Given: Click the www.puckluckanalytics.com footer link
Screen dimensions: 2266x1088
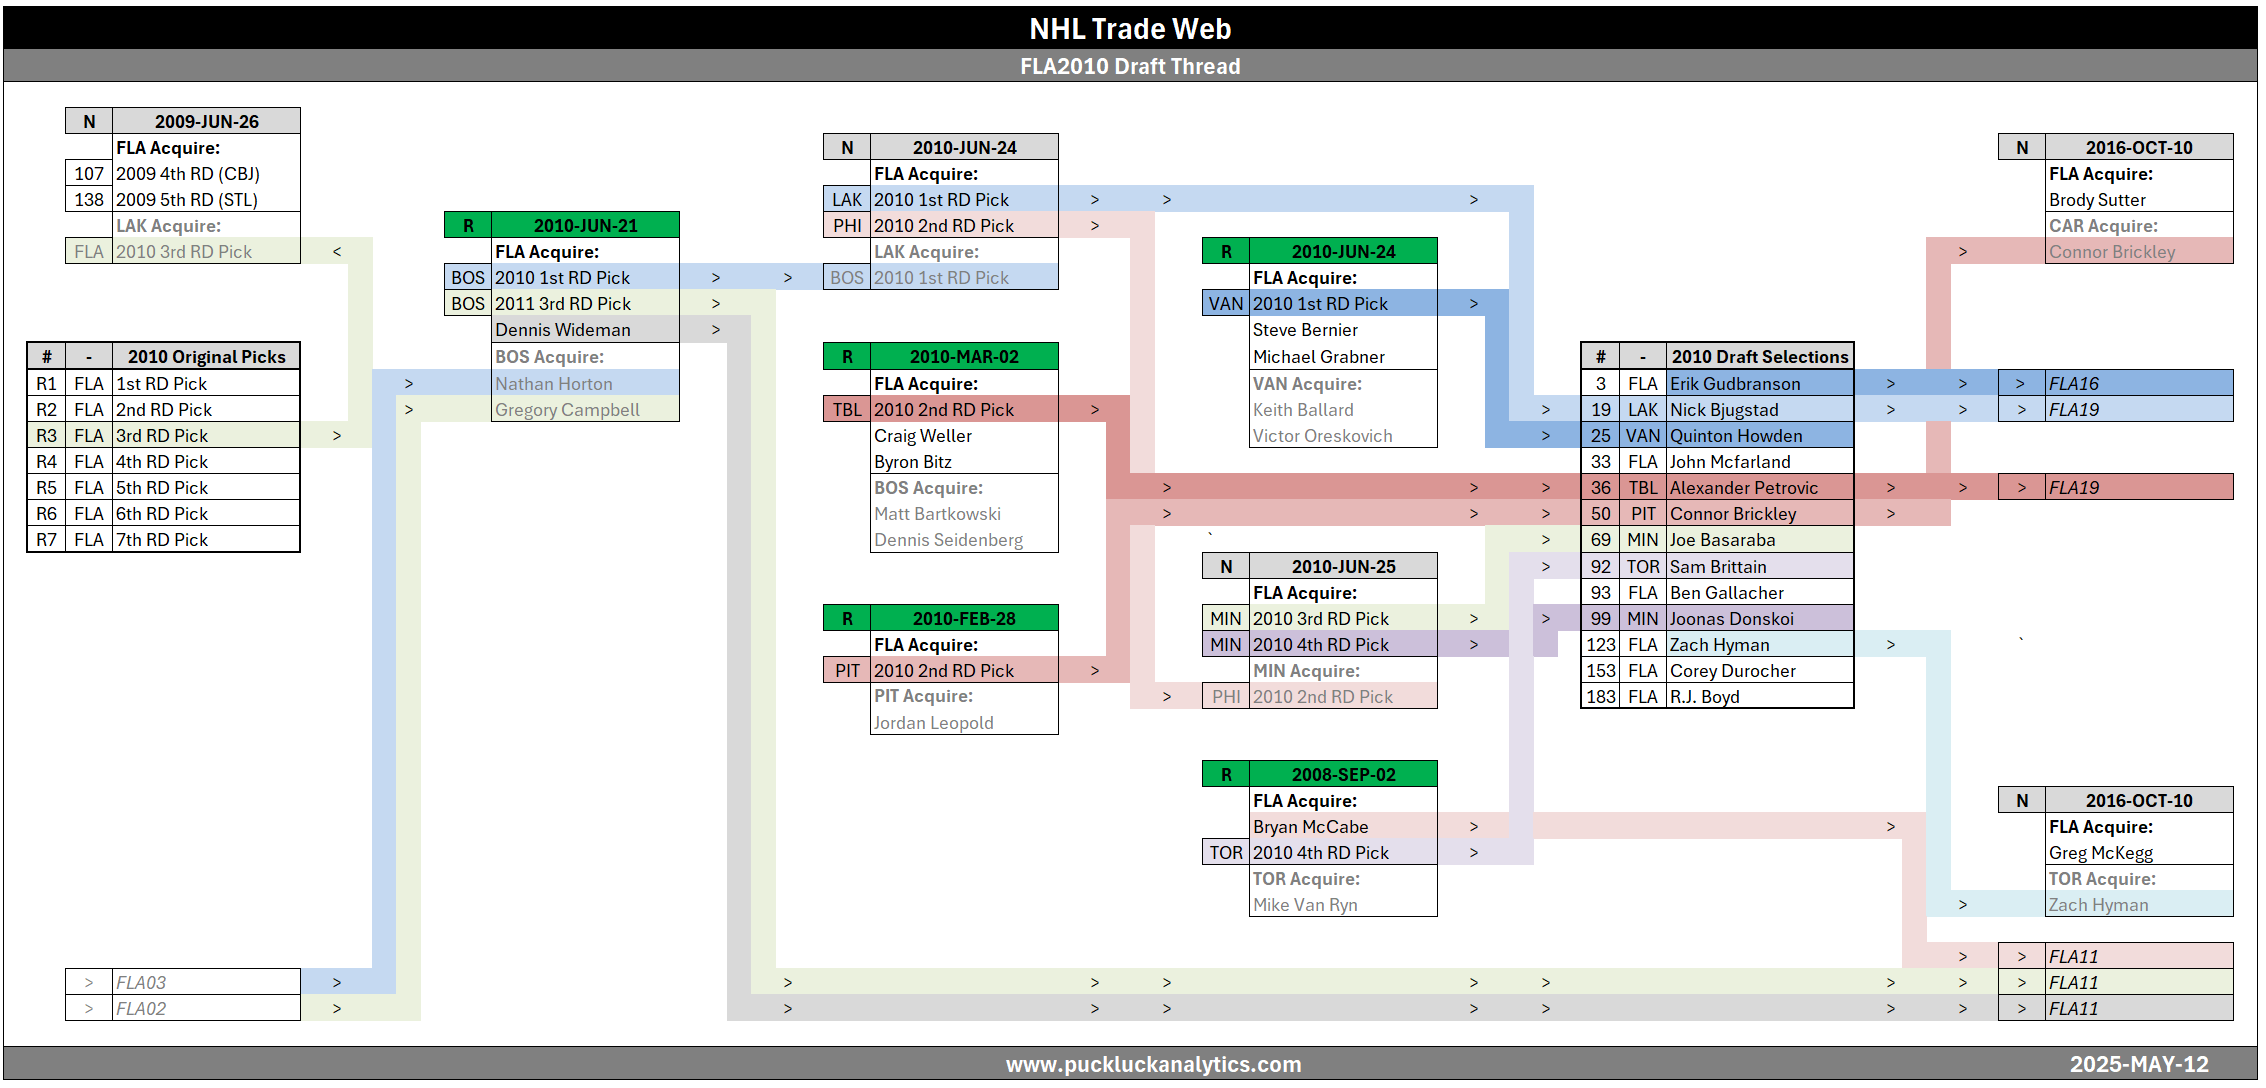Looking at the screenshot, I should click(1153, 1064).
